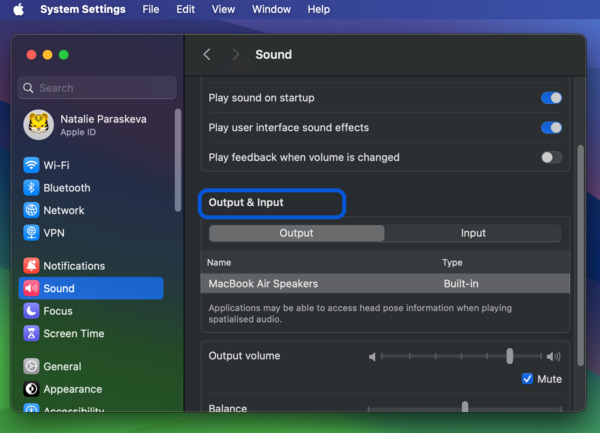Open the System Settings menu
Image resolution: width=600 pixels, height=433 pixels.
[x=83, y=9]
